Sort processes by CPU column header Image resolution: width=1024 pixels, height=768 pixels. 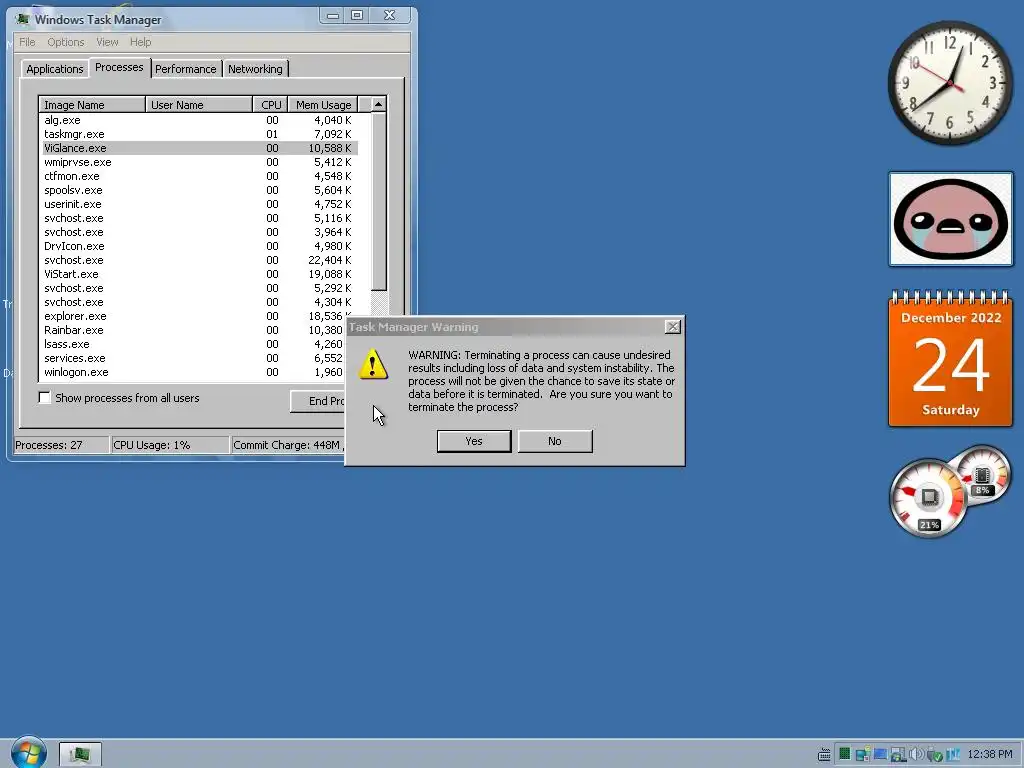point(270,104)
